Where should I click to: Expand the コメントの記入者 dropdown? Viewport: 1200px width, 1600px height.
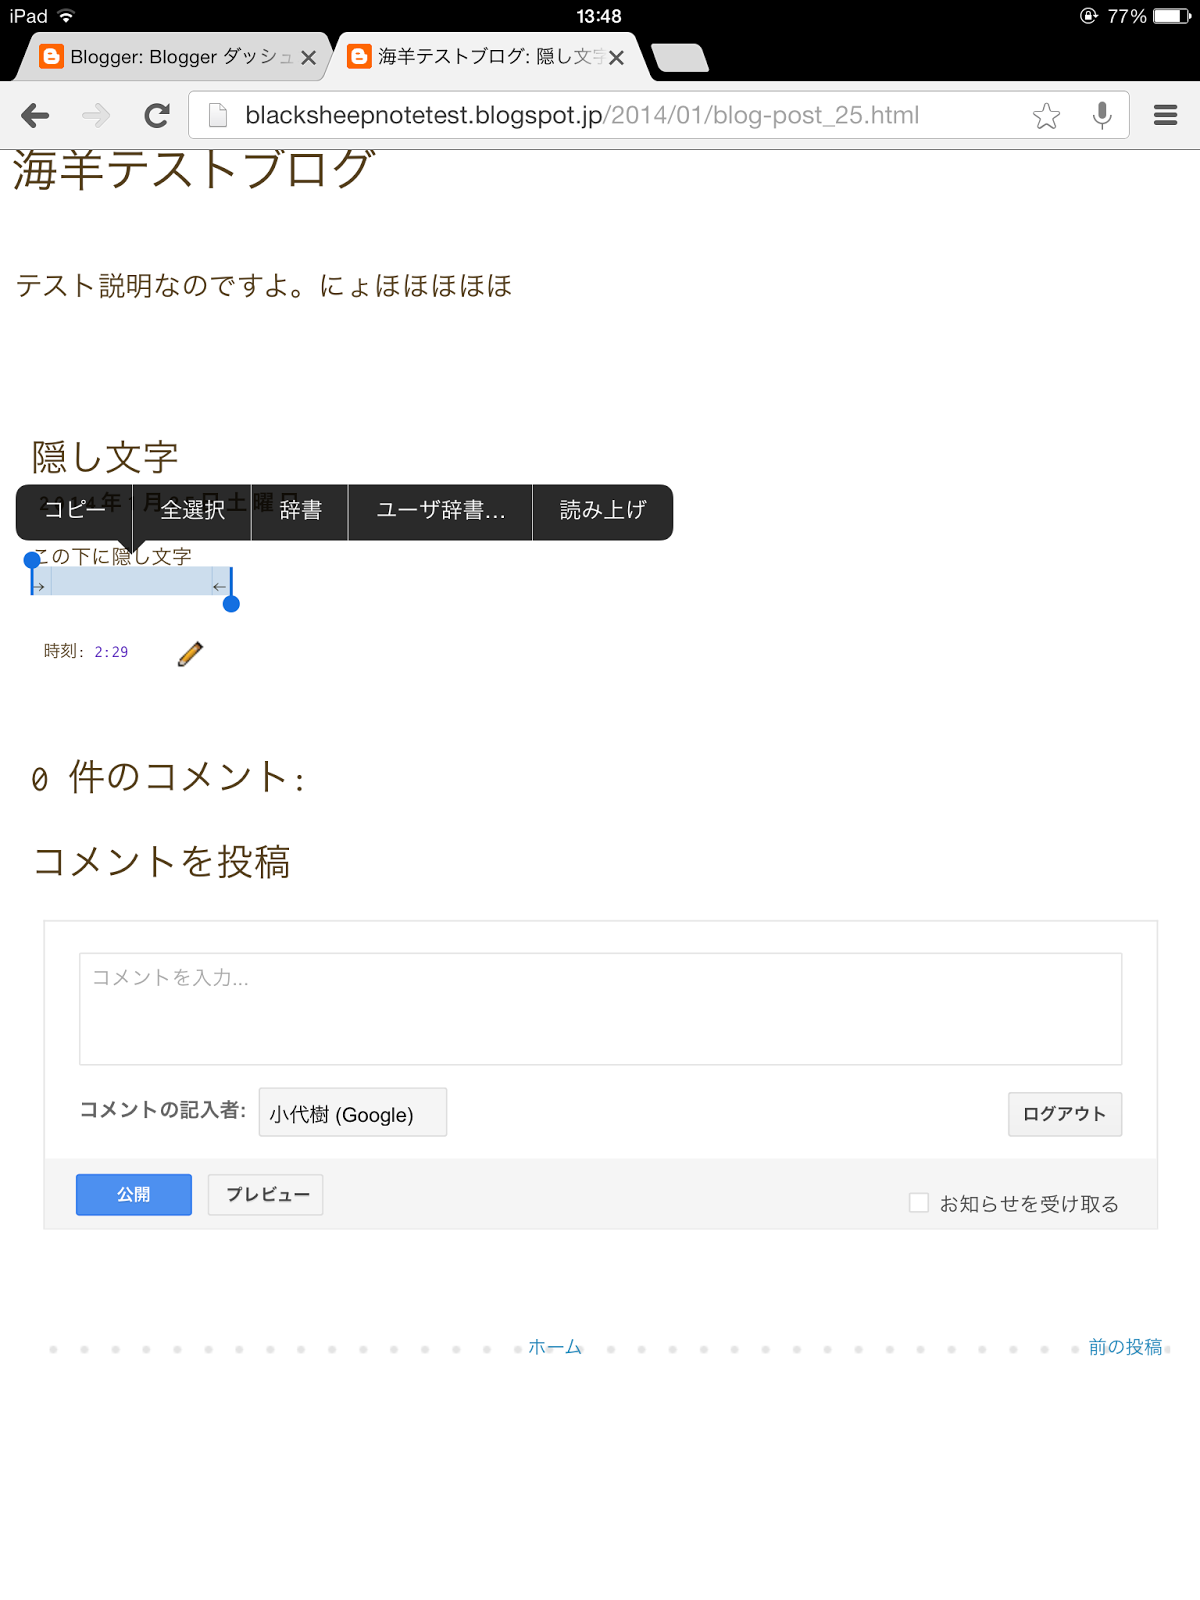[353, 1113]
